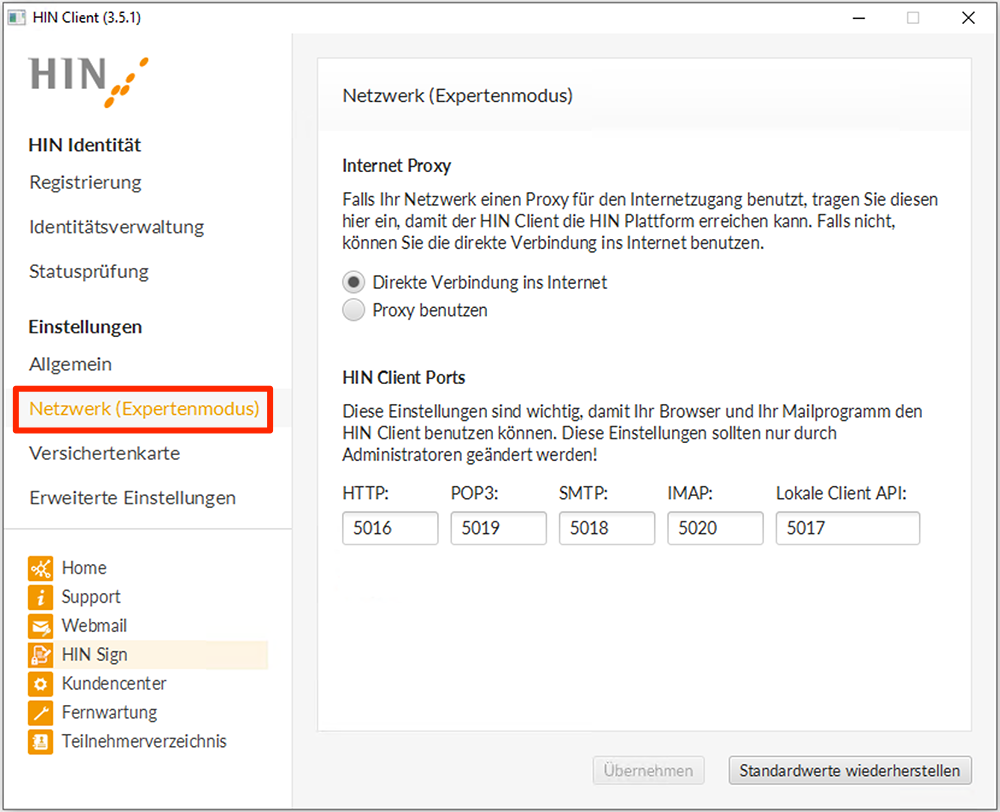1000x812 pixels.
Task: Go to Statusprüfung
Action: 89,272
